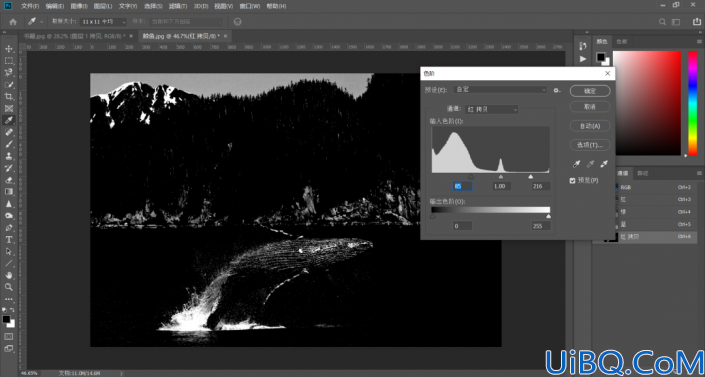The height and width of the screenshot is (377, 705).
Task: Click the foreground color swatch in left toolbar
Action: pos(6,319)
